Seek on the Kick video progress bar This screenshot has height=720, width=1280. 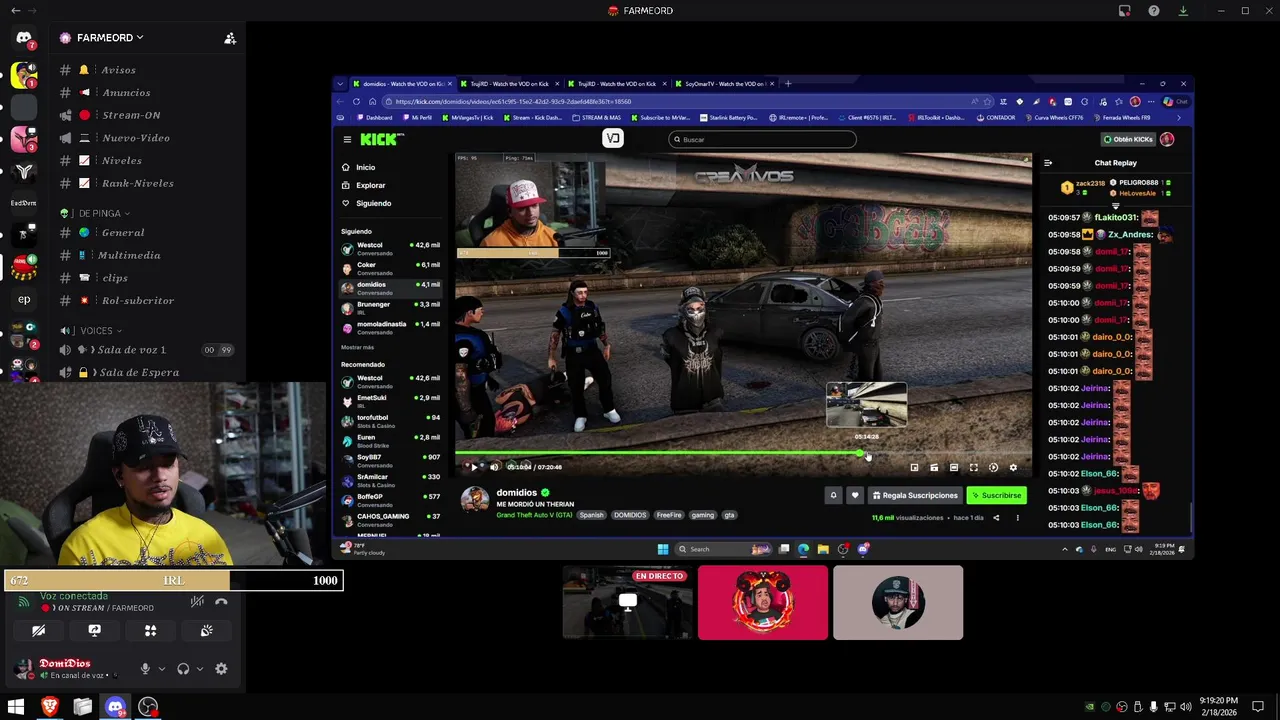click(x=743, y=454)
